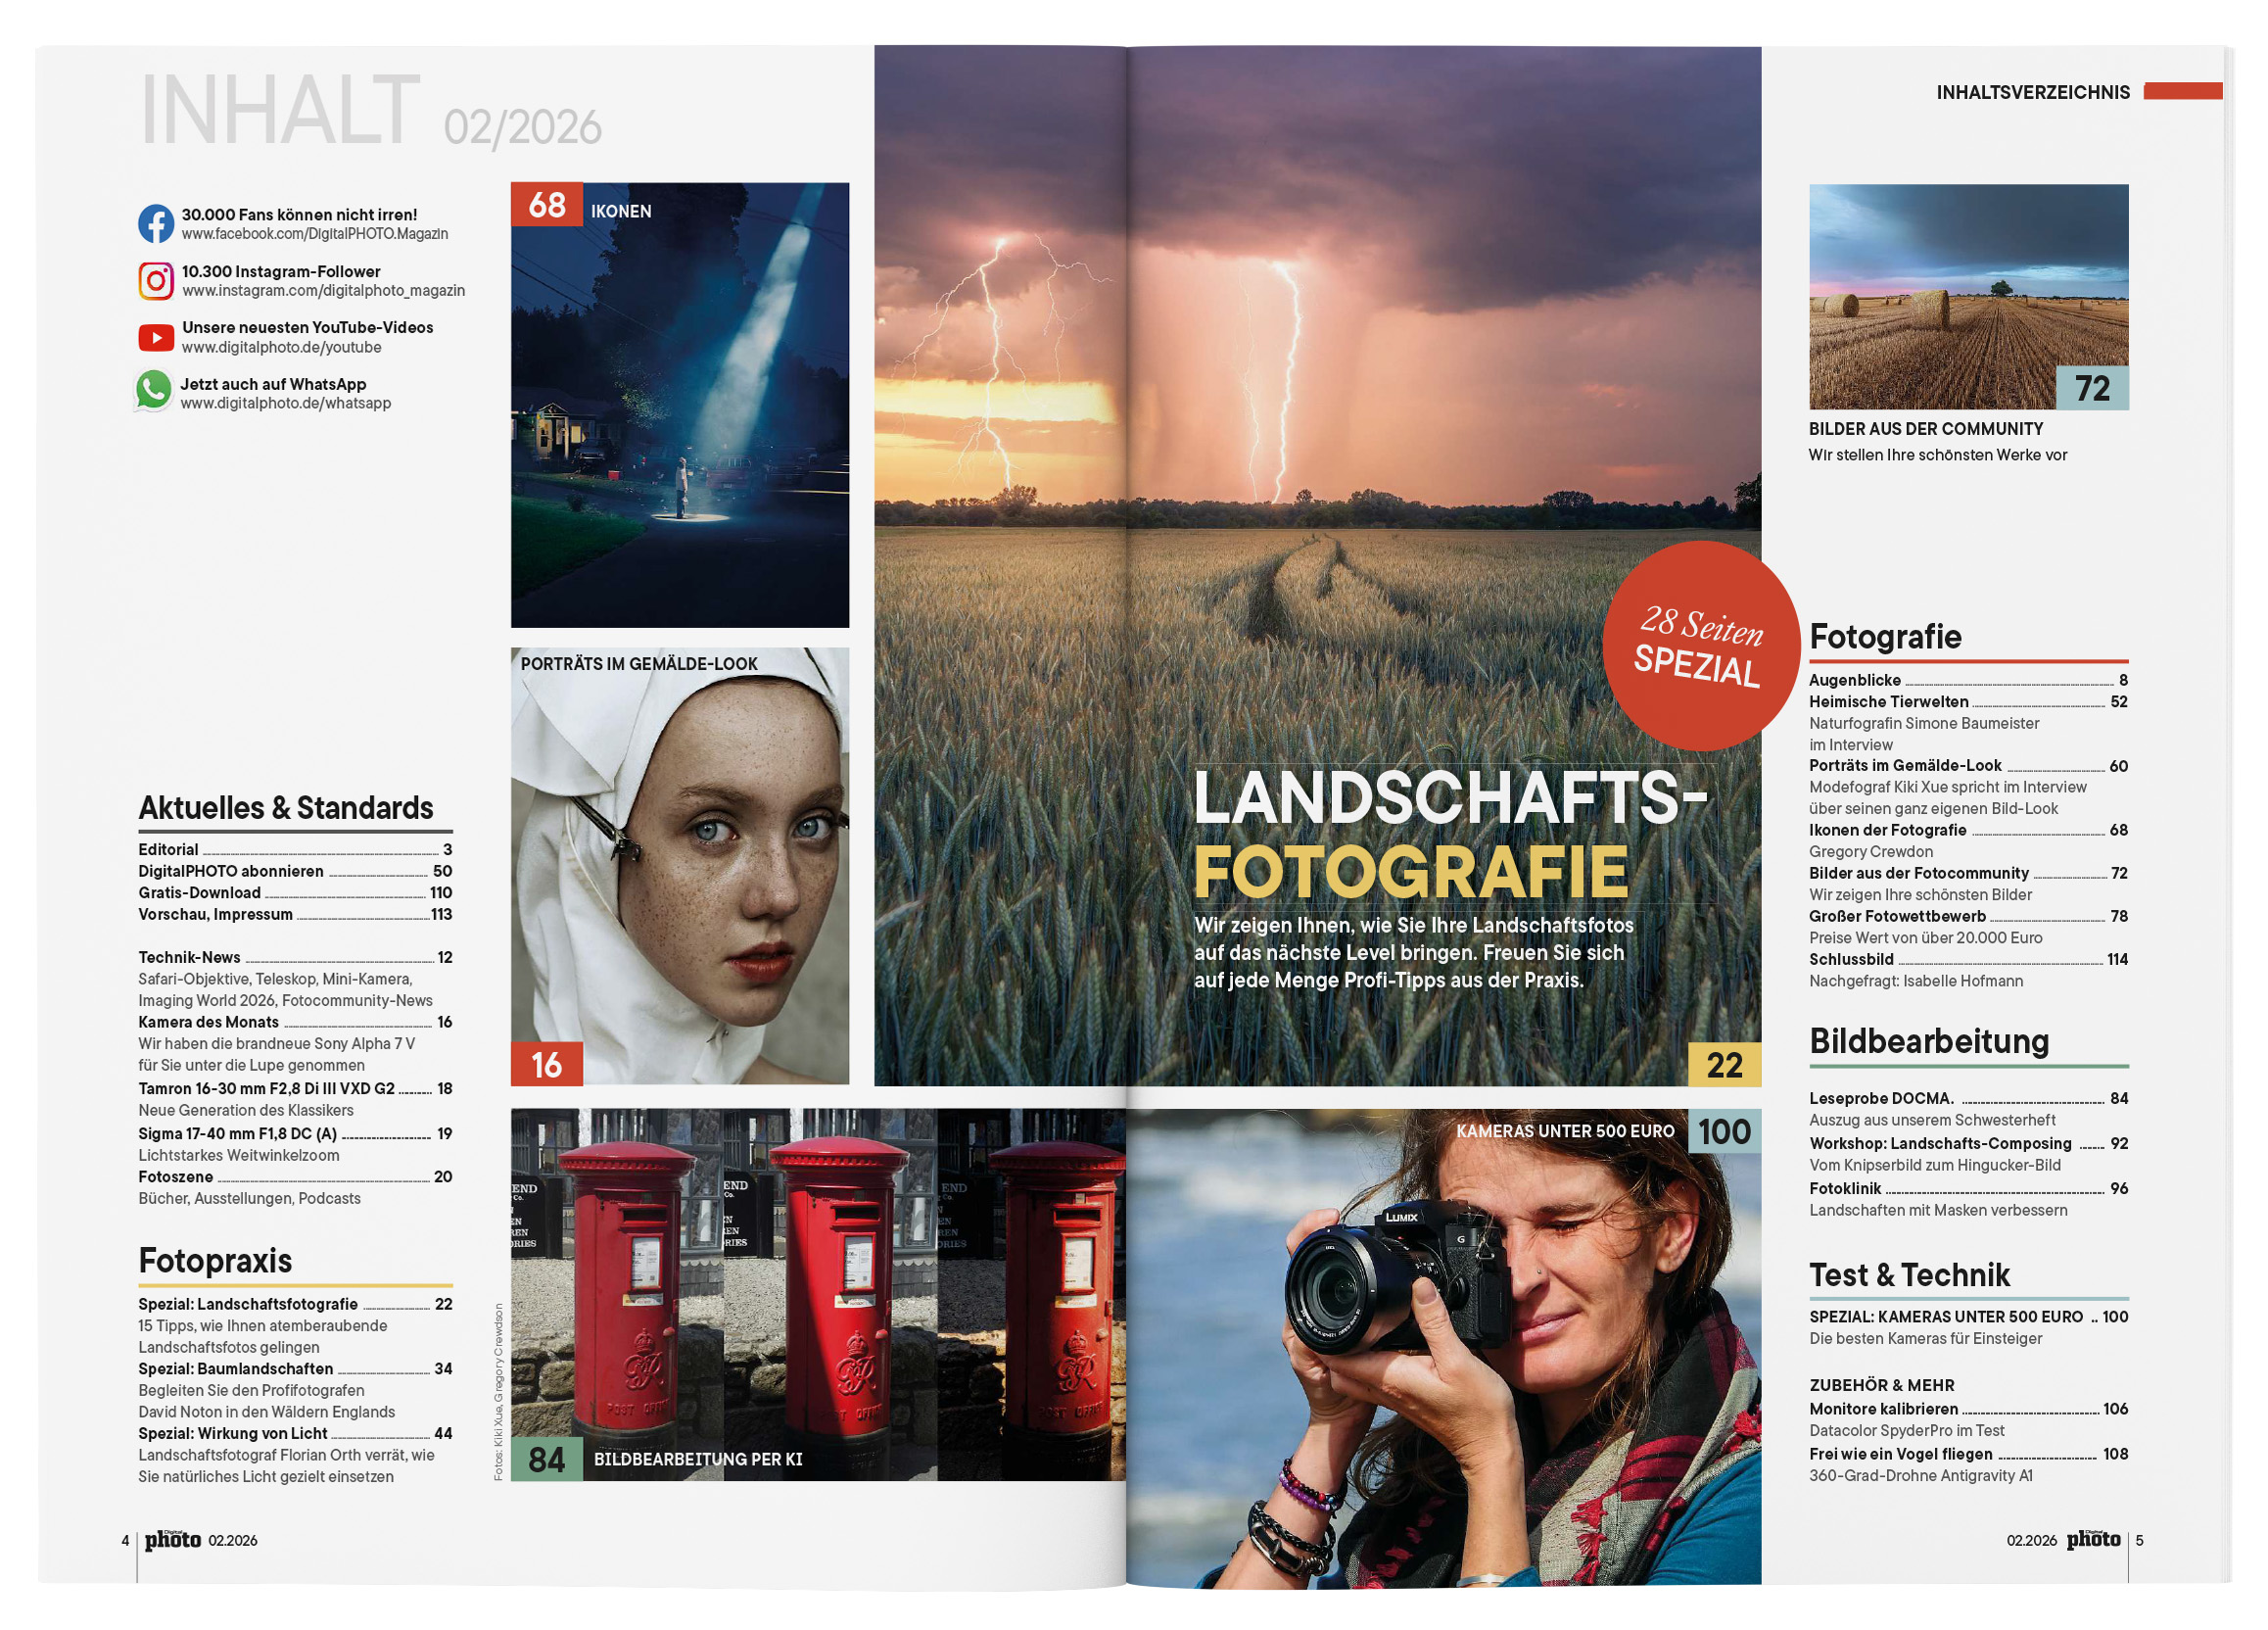Click the Instagram logo icon

(155, 281)
